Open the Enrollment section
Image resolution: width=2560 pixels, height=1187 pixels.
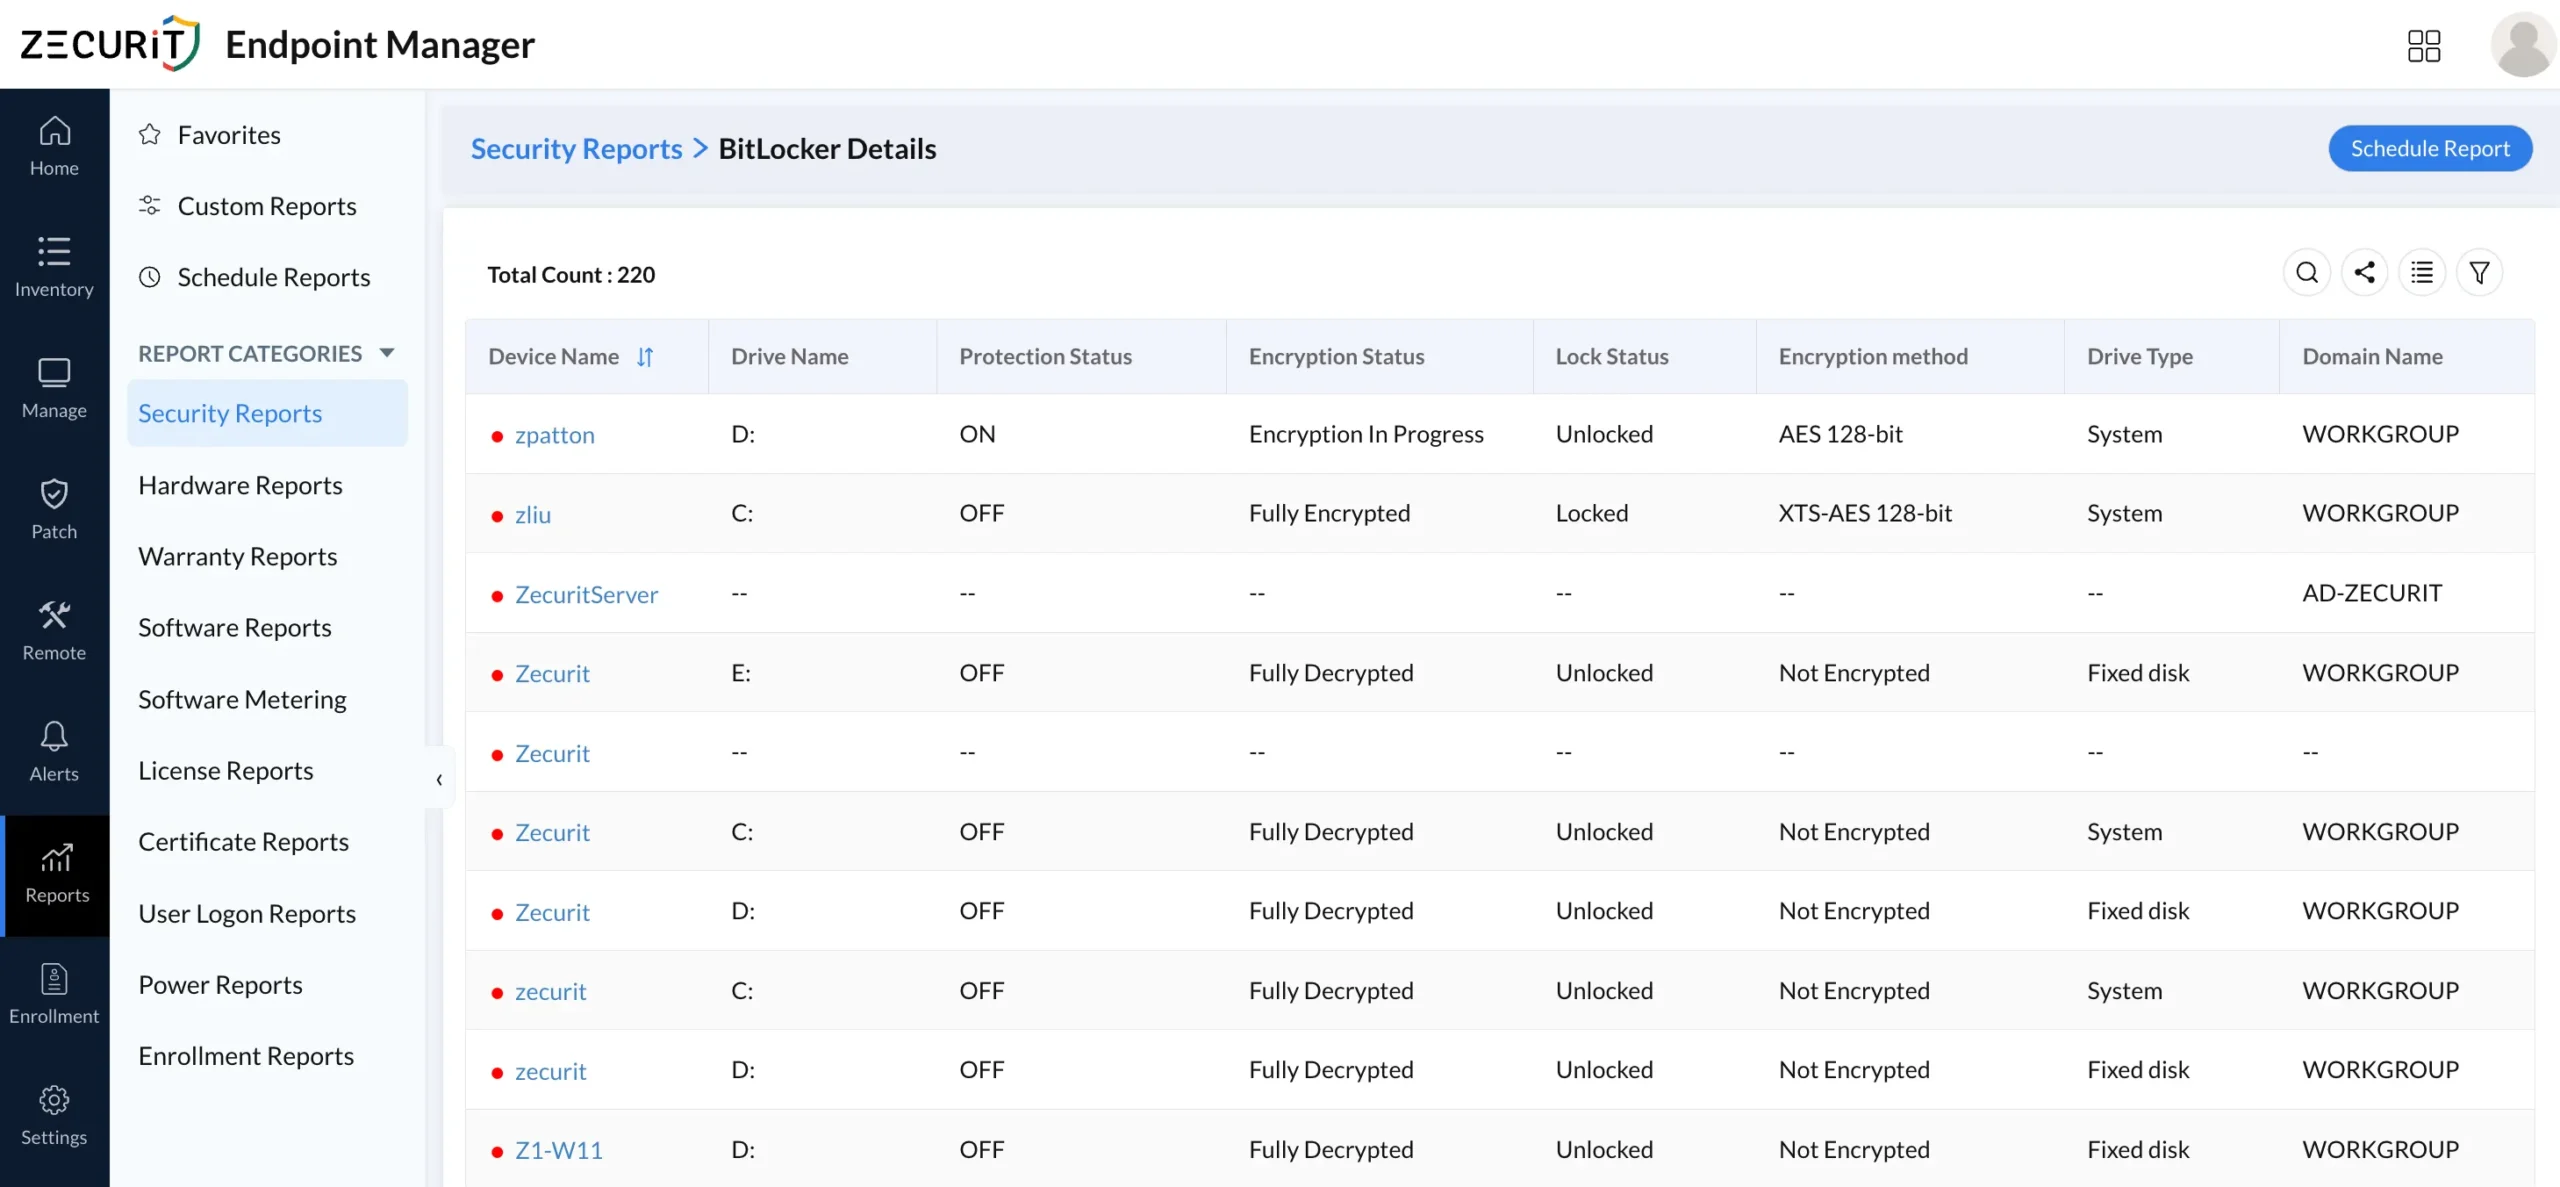tap(54, 995)
